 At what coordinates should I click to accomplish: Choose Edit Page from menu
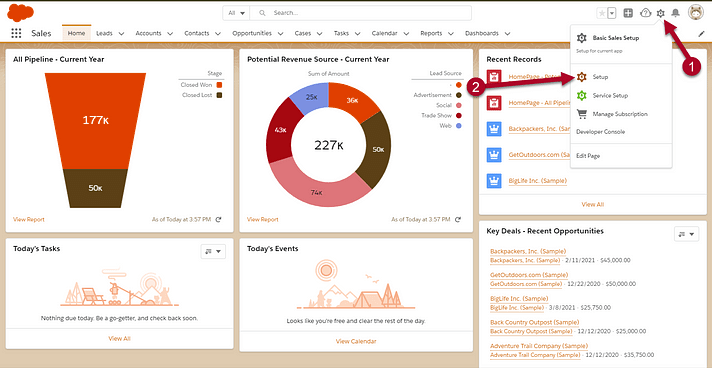[x=588, y=156]
